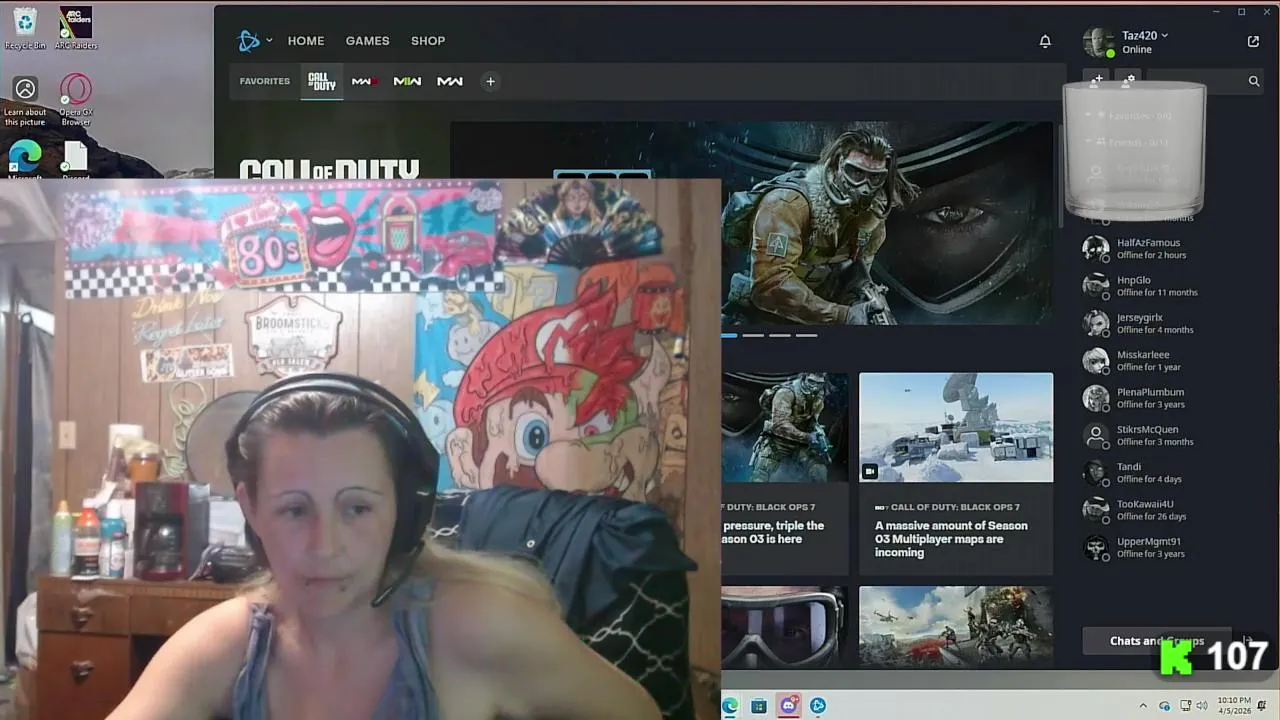Add a game to favorites with plus button
This screenshot has width=1280, height=720.
click(490, 81)
